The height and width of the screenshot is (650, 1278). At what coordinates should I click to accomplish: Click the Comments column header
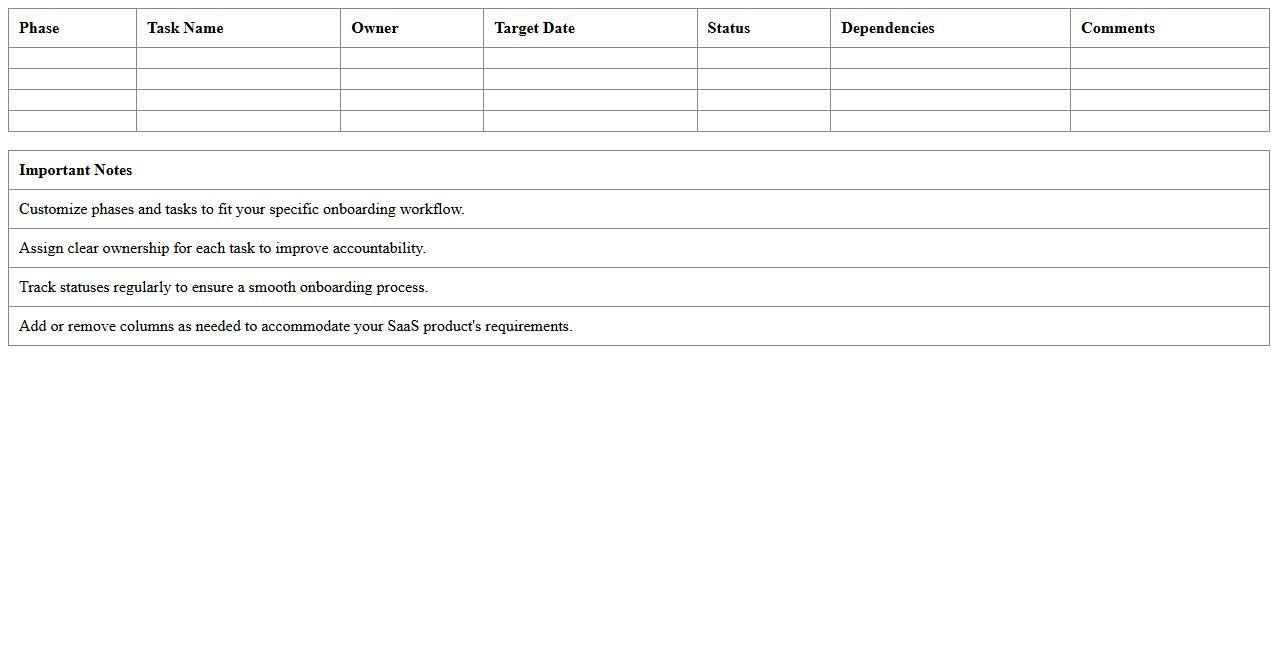tap(1117, 28)
